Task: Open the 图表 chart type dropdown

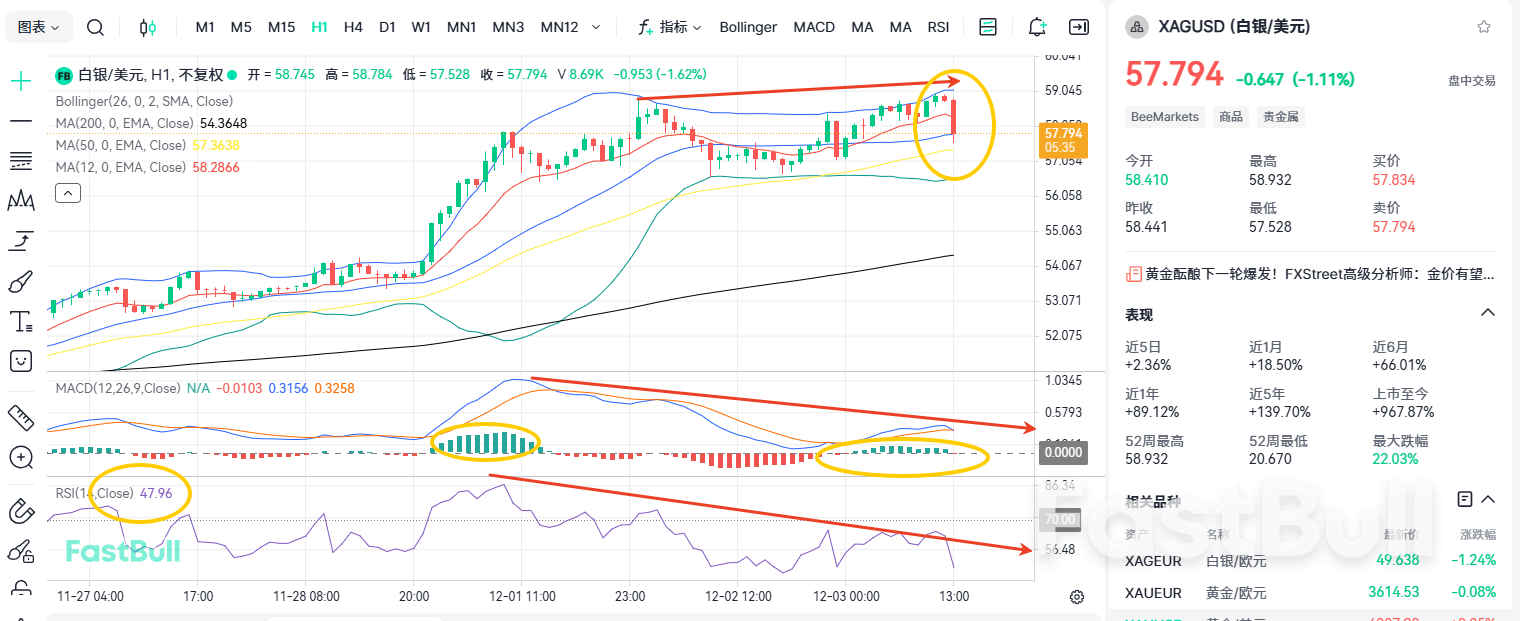Action: pyautogui.click(x=38, y=27)
